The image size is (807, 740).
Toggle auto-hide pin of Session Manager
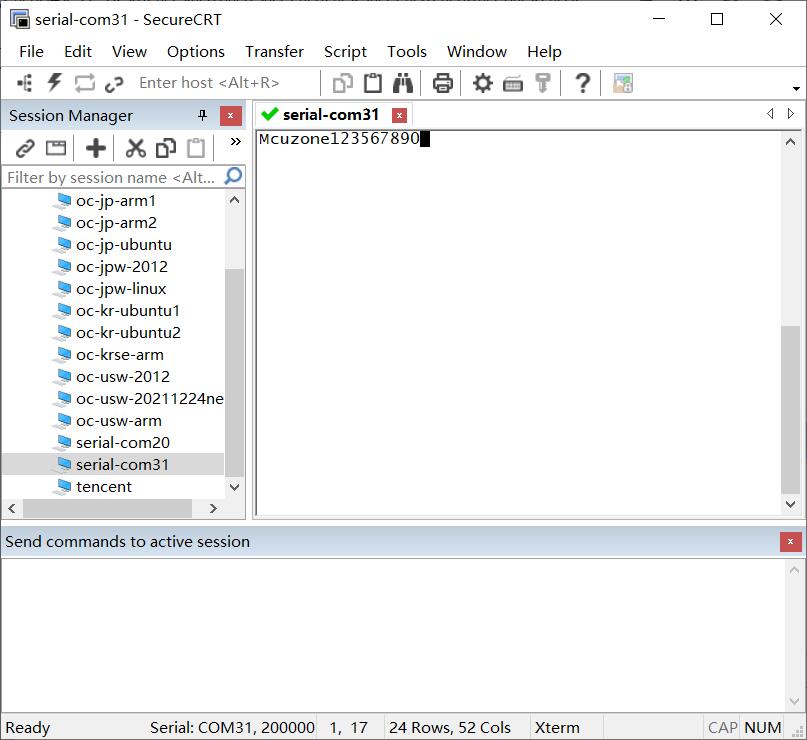click(x=203, y=115)
